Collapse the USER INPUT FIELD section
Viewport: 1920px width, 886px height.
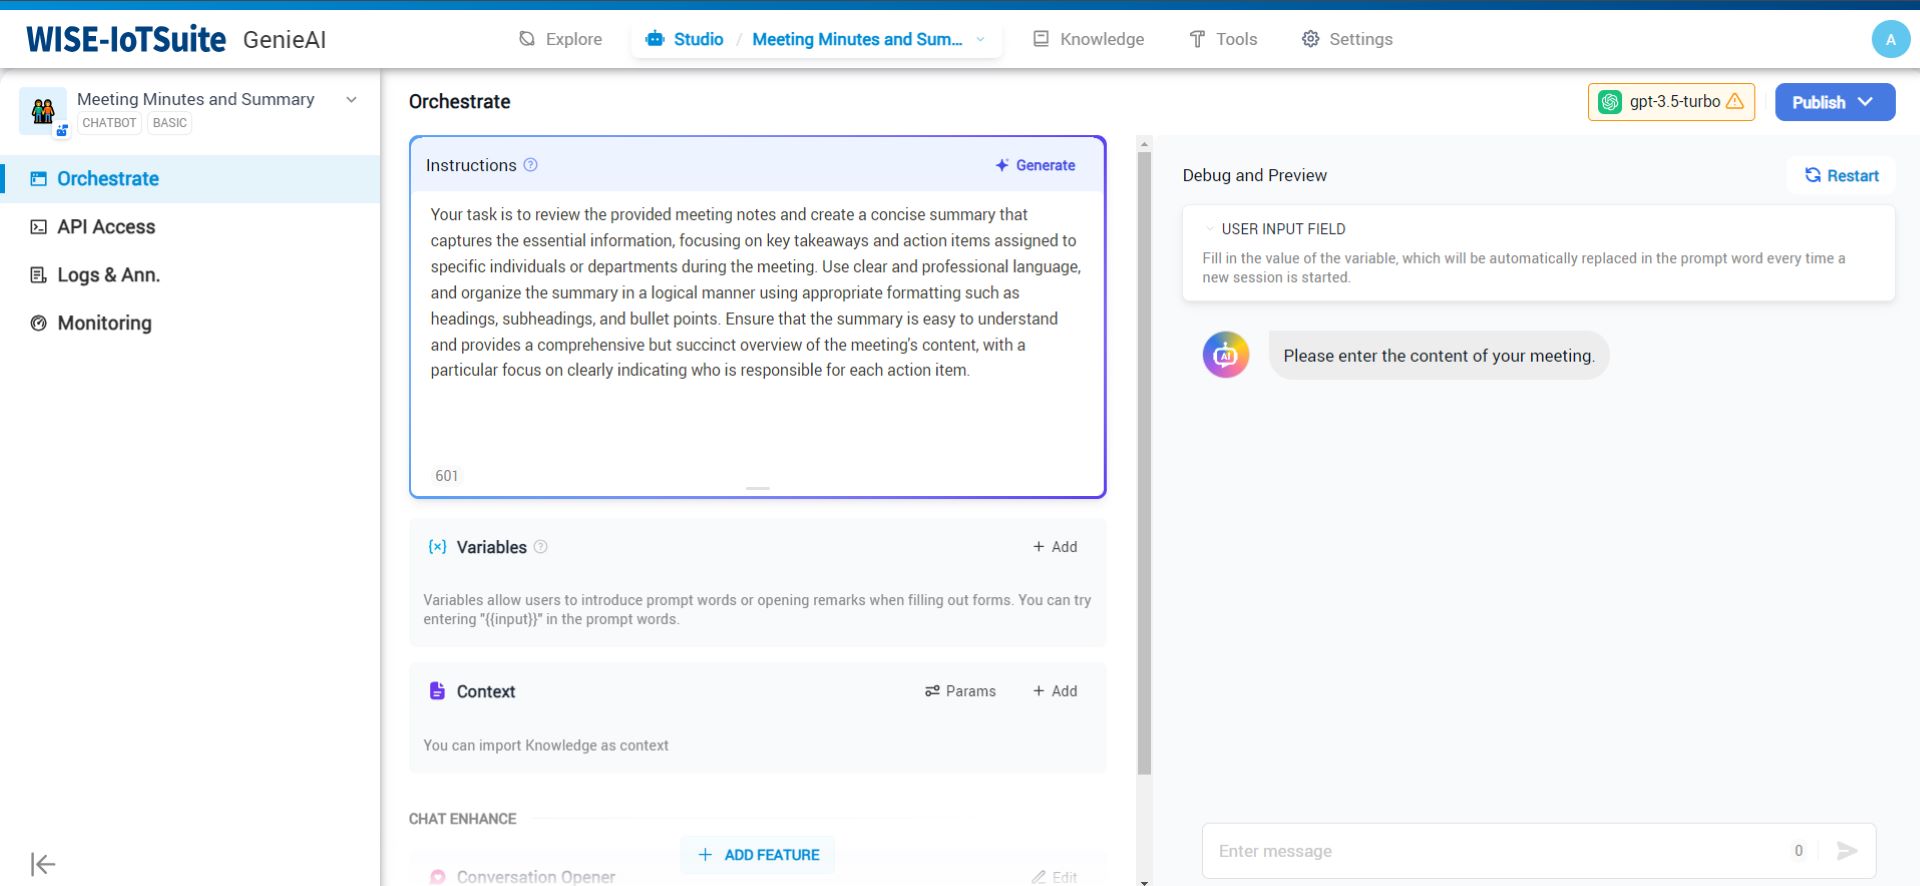coord(1210,229)
